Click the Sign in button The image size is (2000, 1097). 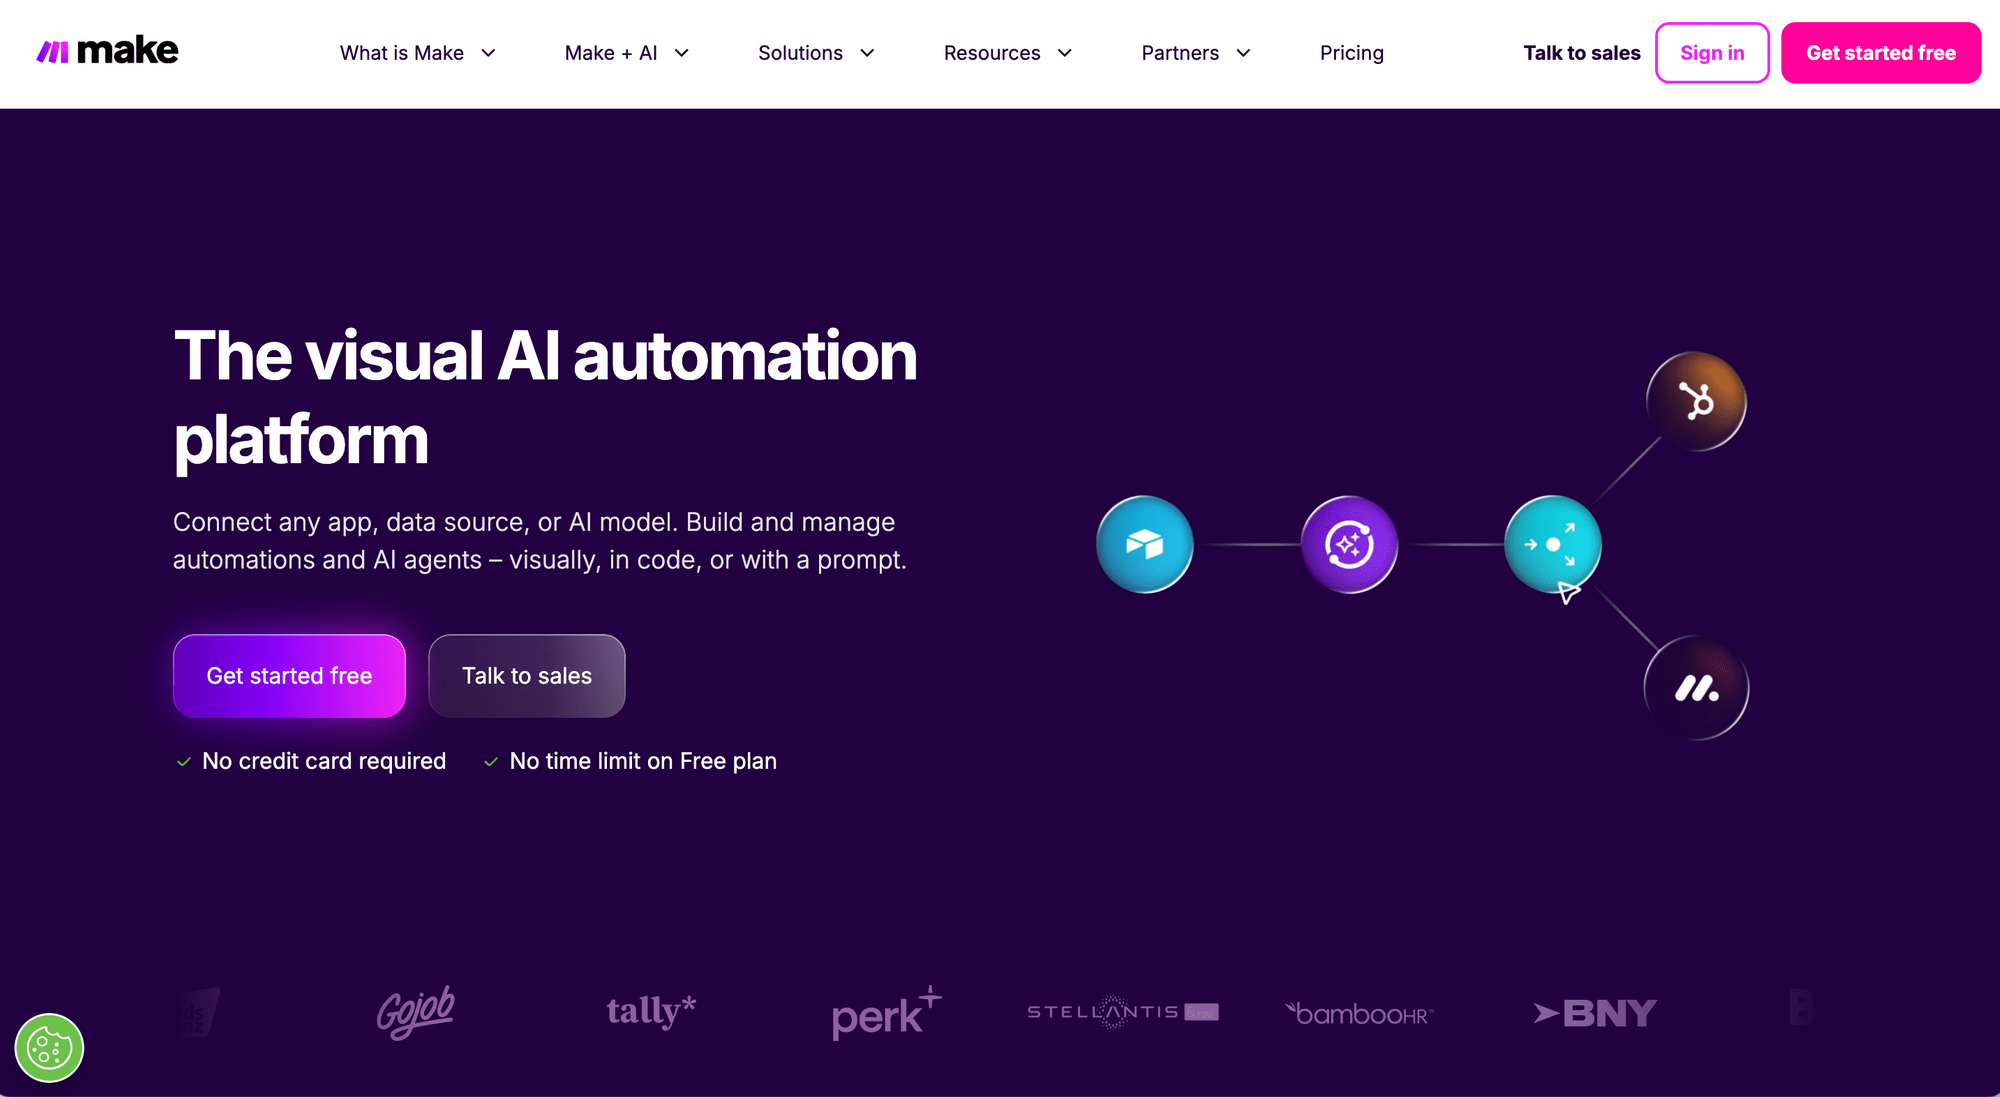coord(1712,53)
